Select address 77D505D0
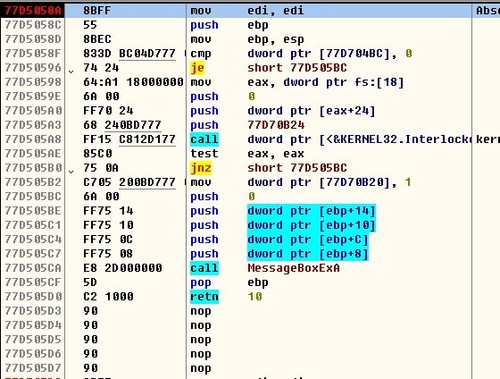Image resolution: width=500 pixels, height=379 pixels. click(33, 297)
